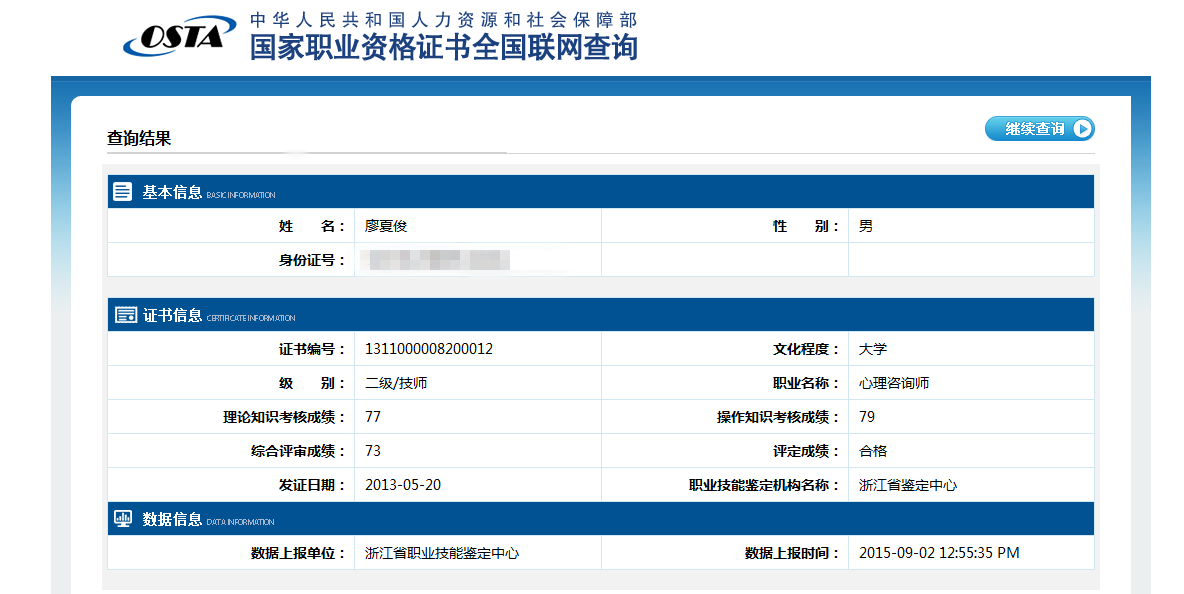Click the arrow icon on 继续查询 button
Image resolution: width=1184 pixels, height=594 pixels.
(x=1082, y=129)
